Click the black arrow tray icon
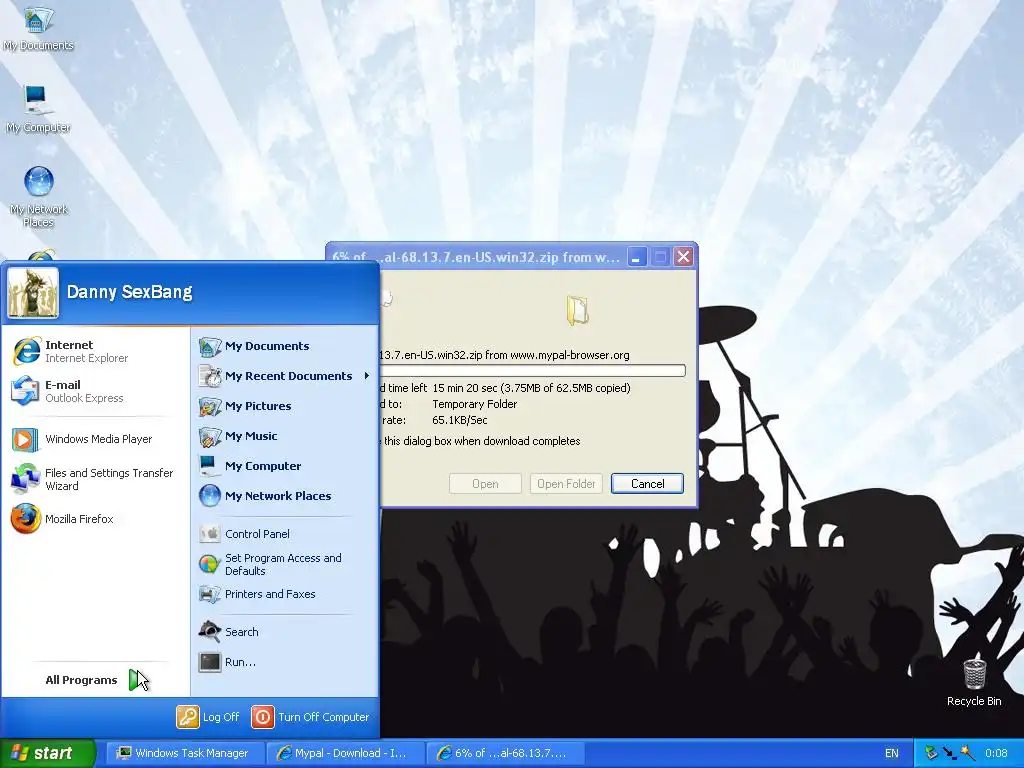 coord(950,753)
